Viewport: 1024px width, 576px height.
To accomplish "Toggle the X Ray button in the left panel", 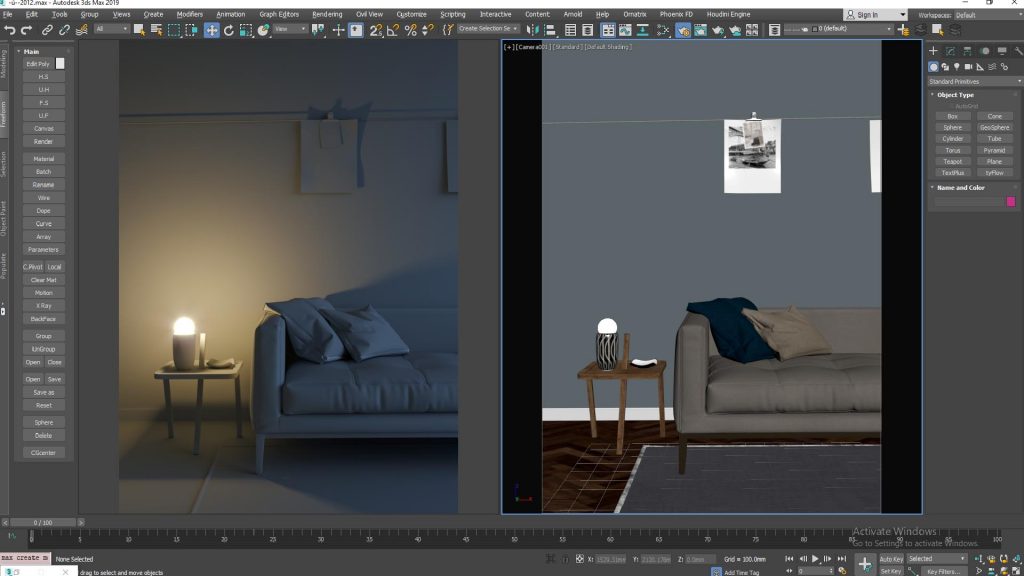I will 44,306.
